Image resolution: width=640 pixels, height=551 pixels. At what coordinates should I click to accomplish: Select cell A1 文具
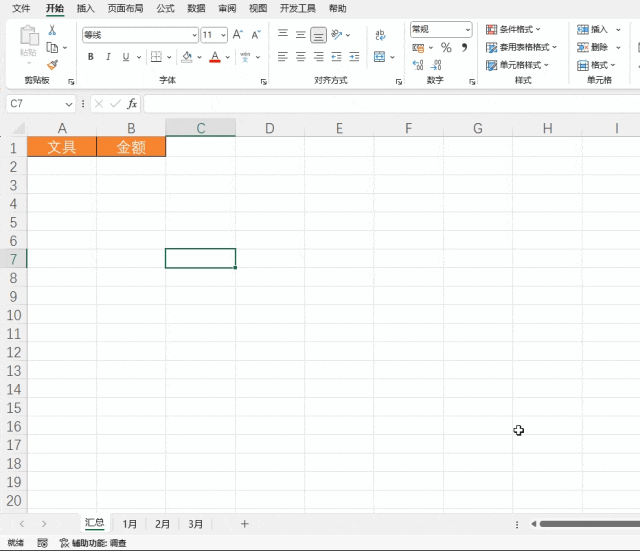click(62, 147)
